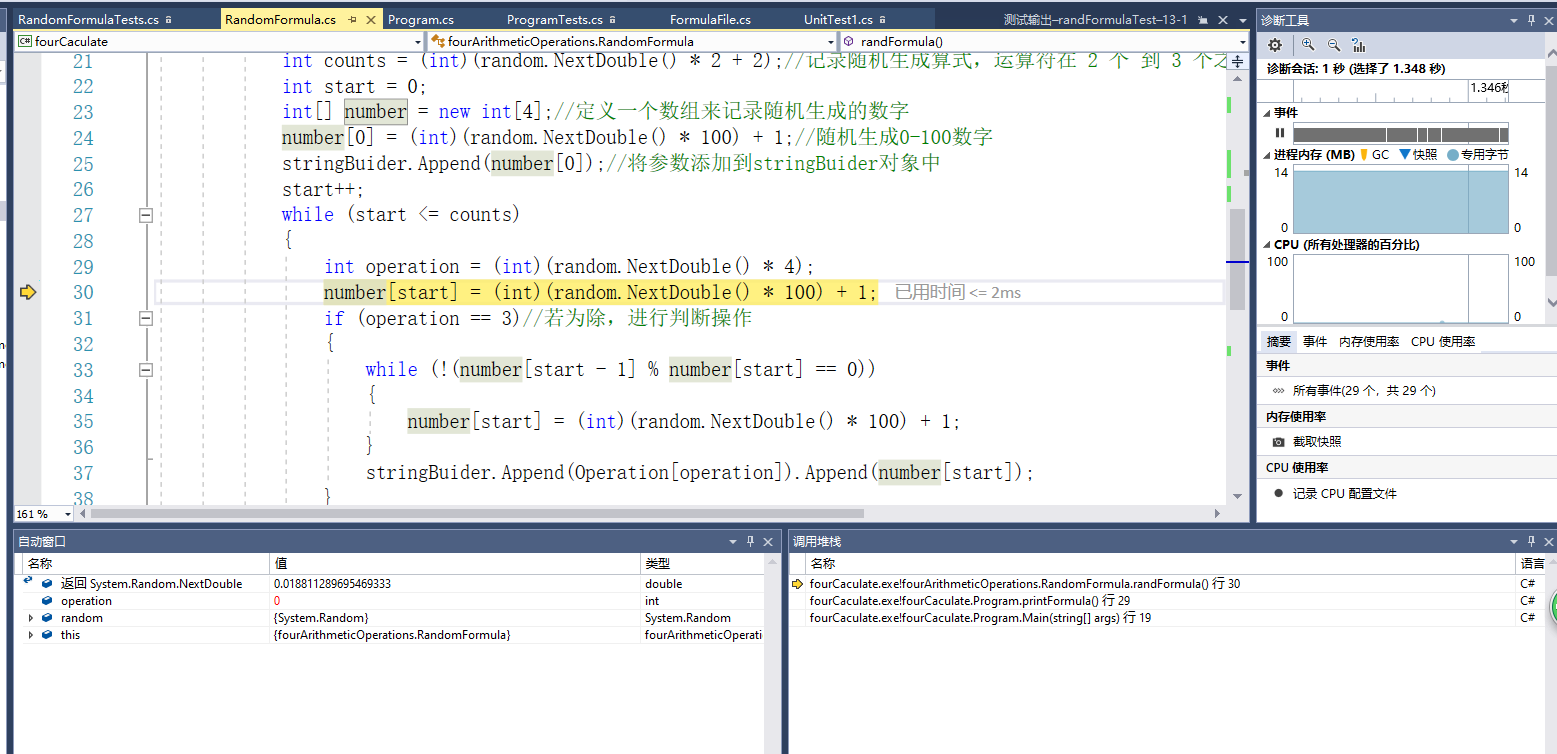
Task: Toggle 专用字节 legend in memory graph
Action: [1453, 155]
